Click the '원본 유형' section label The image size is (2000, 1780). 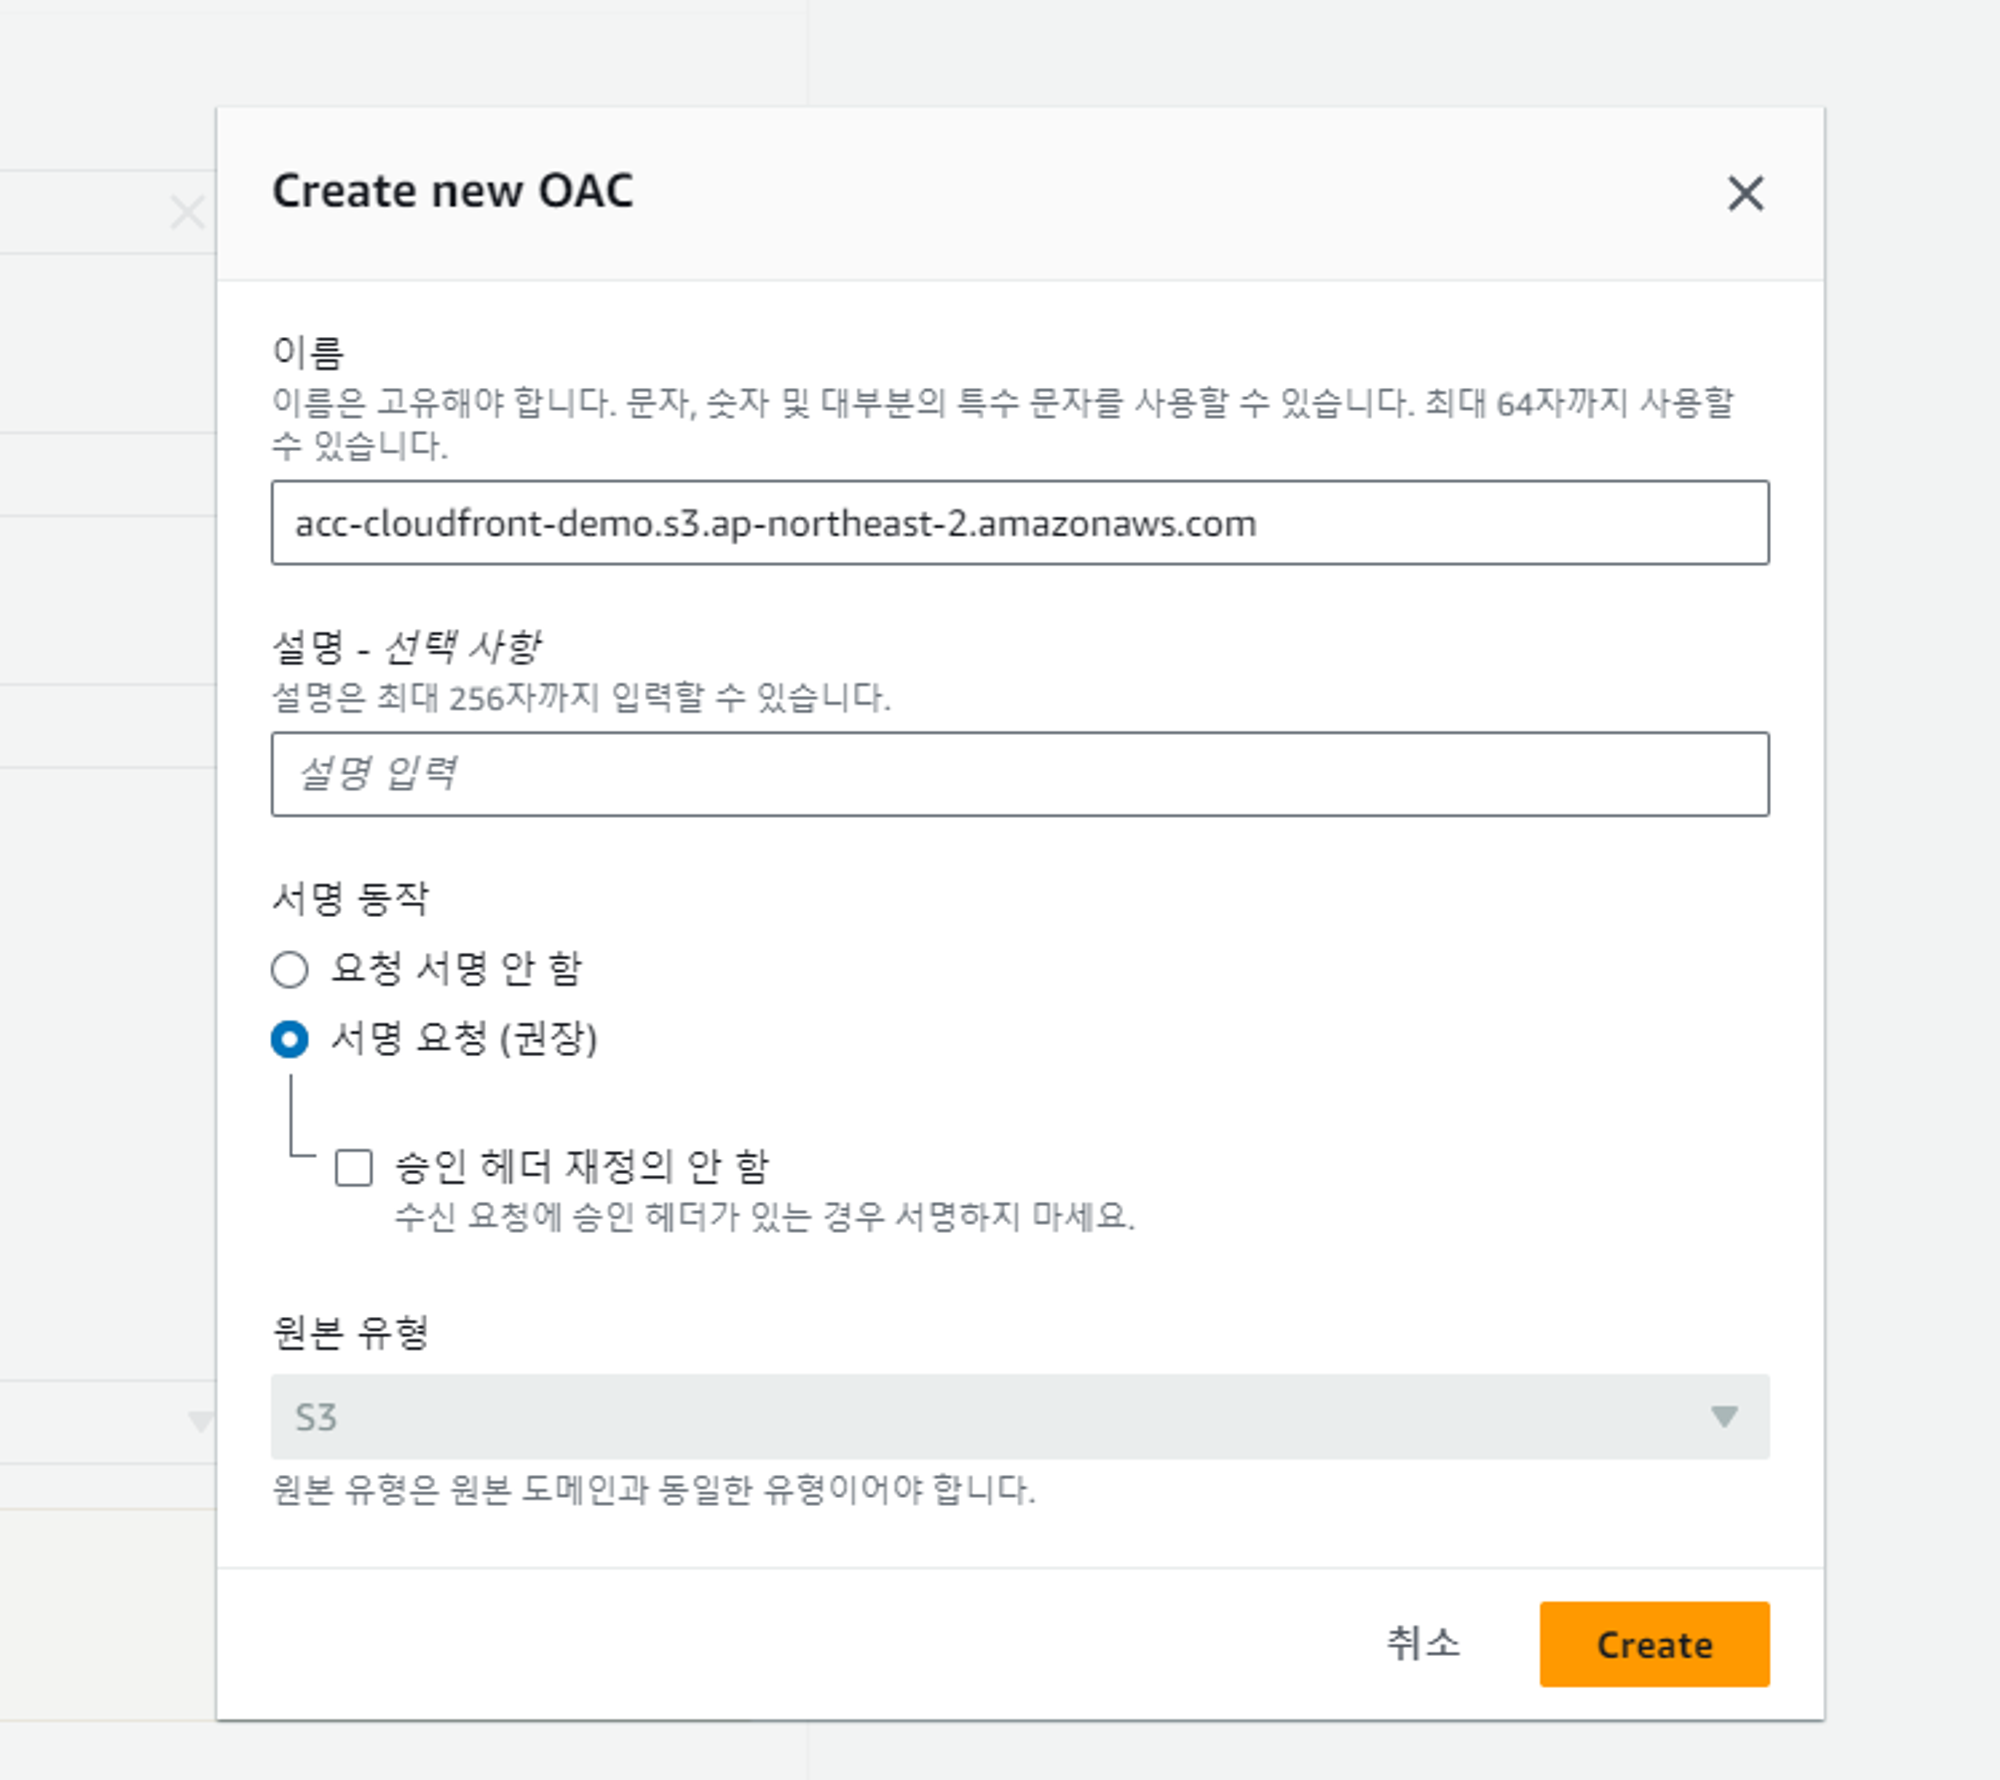click(x=350, y=1332)
